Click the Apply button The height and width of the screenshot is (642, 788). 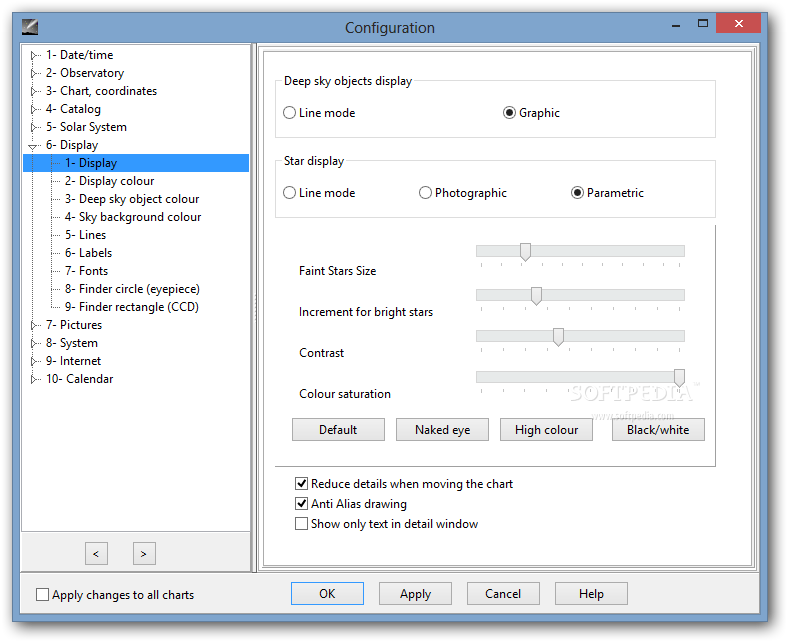click(x=415, y=594)
